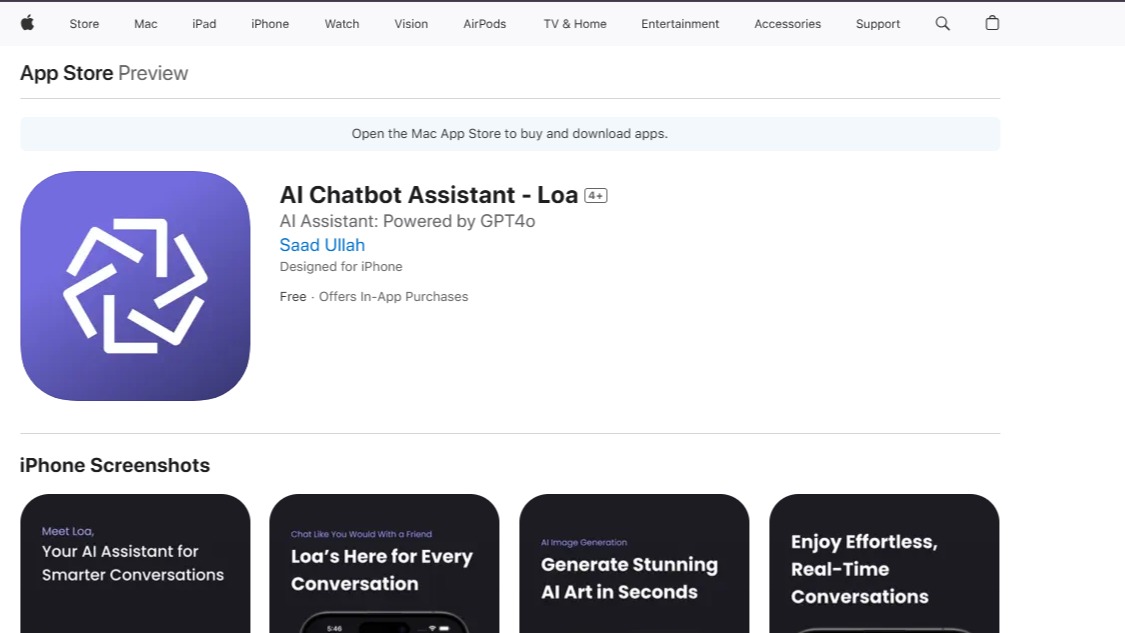The height and width of the screenshot is (633, 1125).
Task: Open the Mac menu
Action: click(x=146, y=24)
